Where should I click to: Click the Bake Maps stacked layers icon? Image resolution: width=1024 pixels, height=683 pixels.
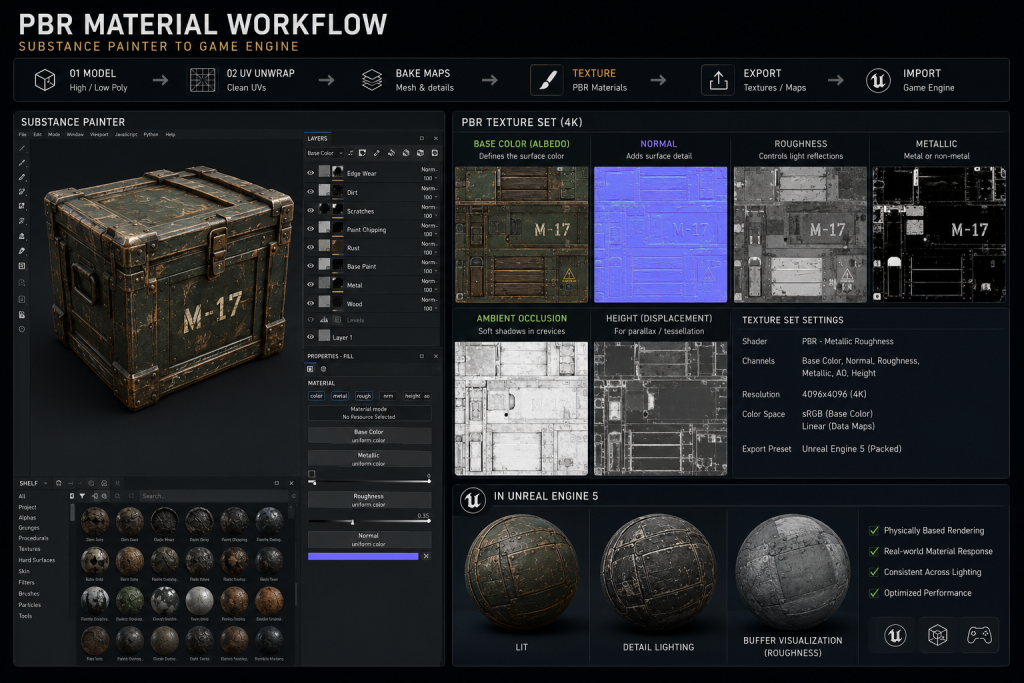pyautogui.click(x=372, y=80)
